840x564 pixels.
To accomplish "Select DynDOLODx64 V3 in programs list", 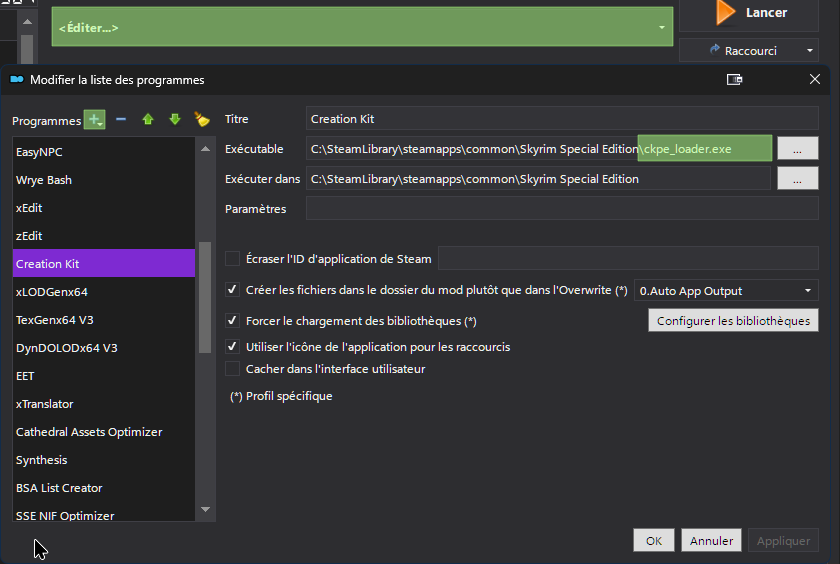I will pos(104,348).
